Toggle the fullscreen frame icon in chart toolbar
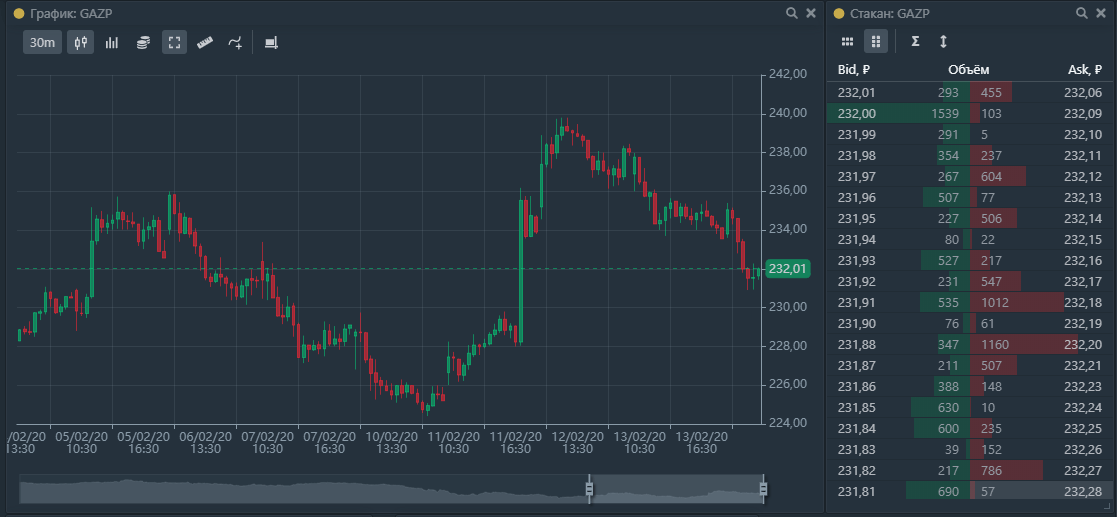This screenshot has width=1117, height=517. (x=174, y=43)
